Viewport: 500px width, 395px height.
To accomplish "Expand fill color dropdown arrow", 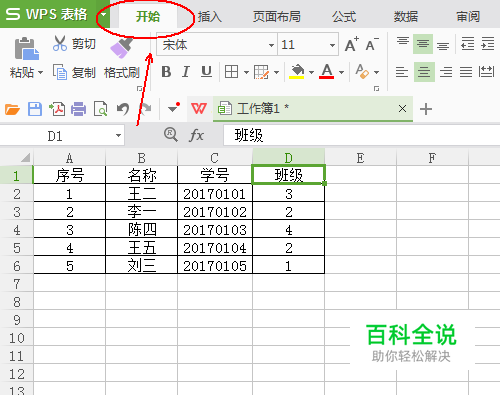I will tap(311, 72).
